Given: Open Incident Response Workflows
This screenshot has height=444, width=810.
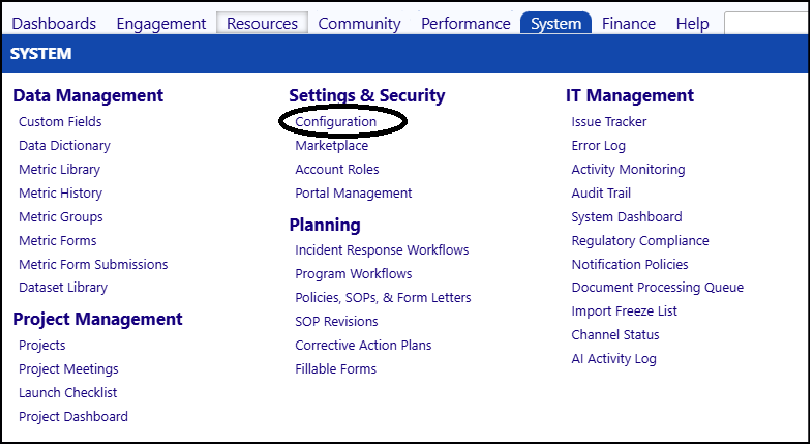Looking at the screenshot, I should coord(382,250).
